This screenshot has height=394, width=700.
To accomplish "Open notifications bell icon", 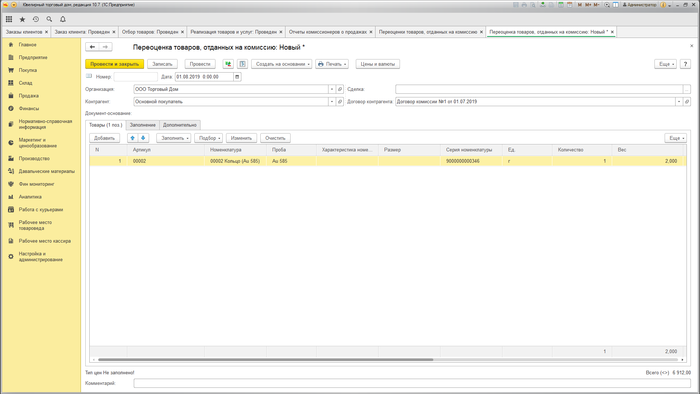I will pyautogui.click(x=63, y=19).
